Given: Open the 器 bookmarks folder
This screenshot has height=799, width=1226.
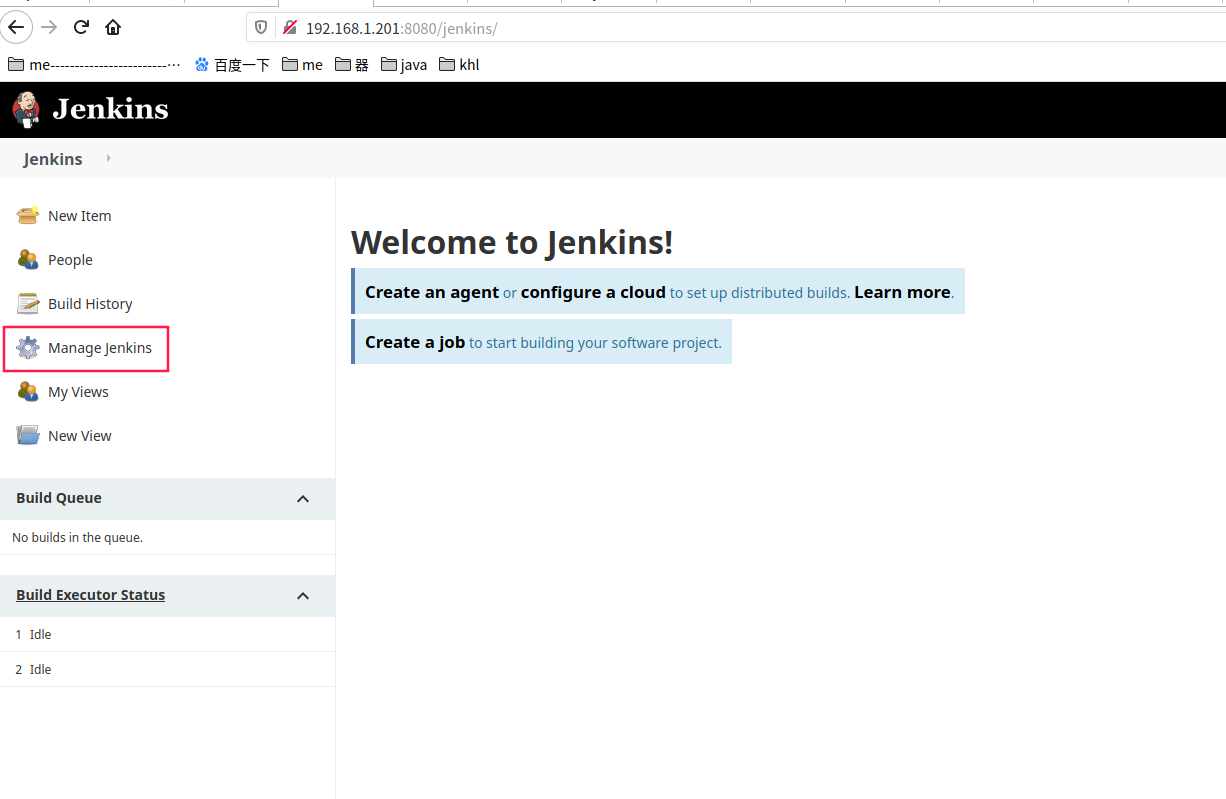Looking at the screenshot, I should 351,65.
